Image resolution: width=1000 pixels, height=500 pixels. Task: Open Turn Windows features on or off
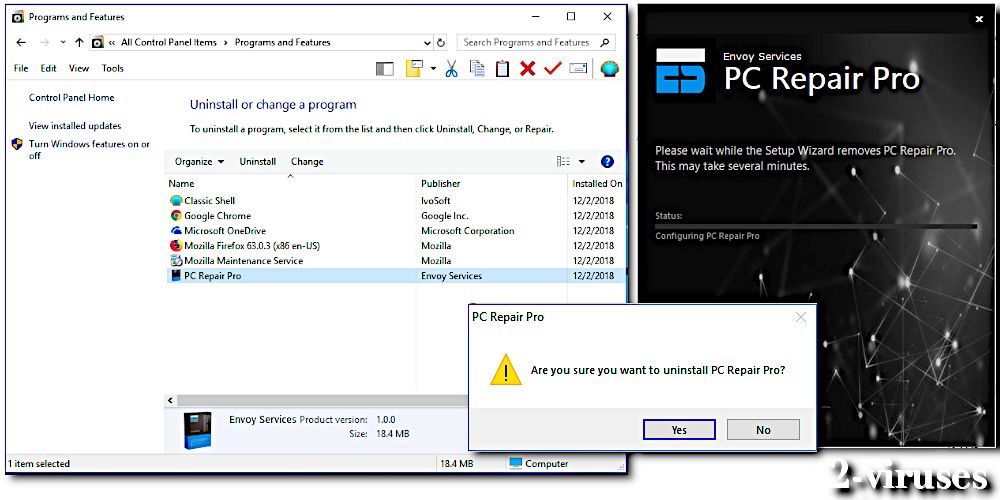89,150
